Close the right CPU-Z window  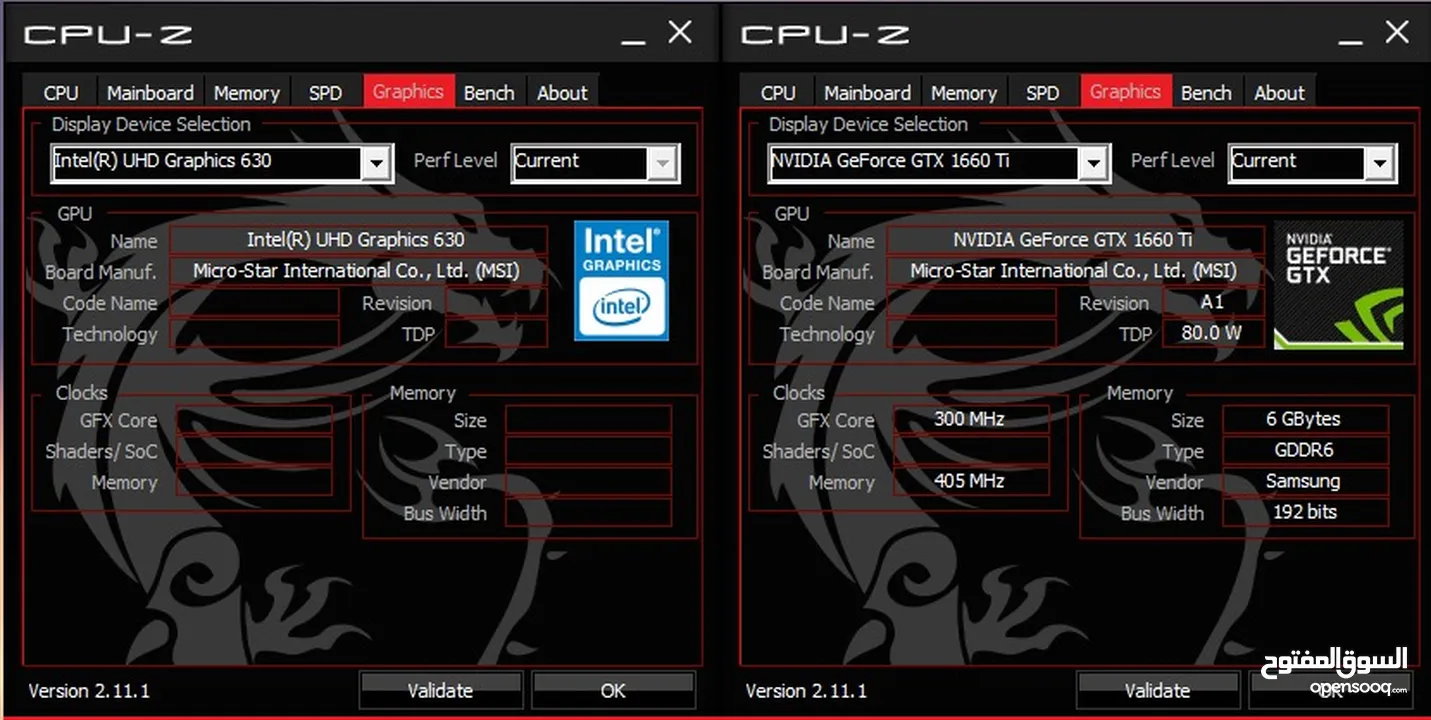click(x=1397, y=32)
